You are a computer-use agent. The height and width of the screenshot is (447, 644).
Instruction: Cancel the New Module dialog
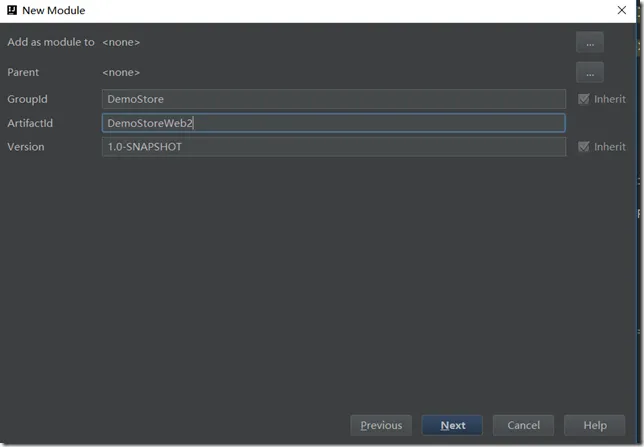(523, 425)
